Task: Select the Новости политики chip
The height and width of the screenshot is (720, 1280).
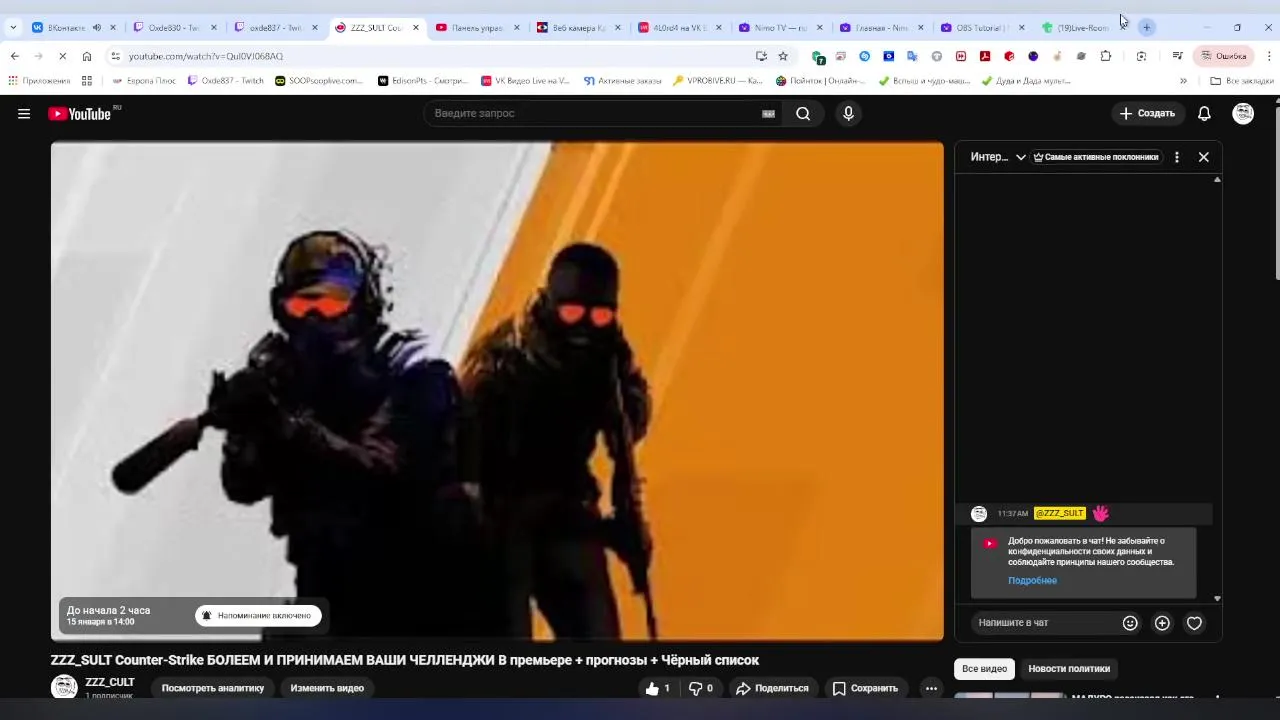Action: click(1069, 669)
